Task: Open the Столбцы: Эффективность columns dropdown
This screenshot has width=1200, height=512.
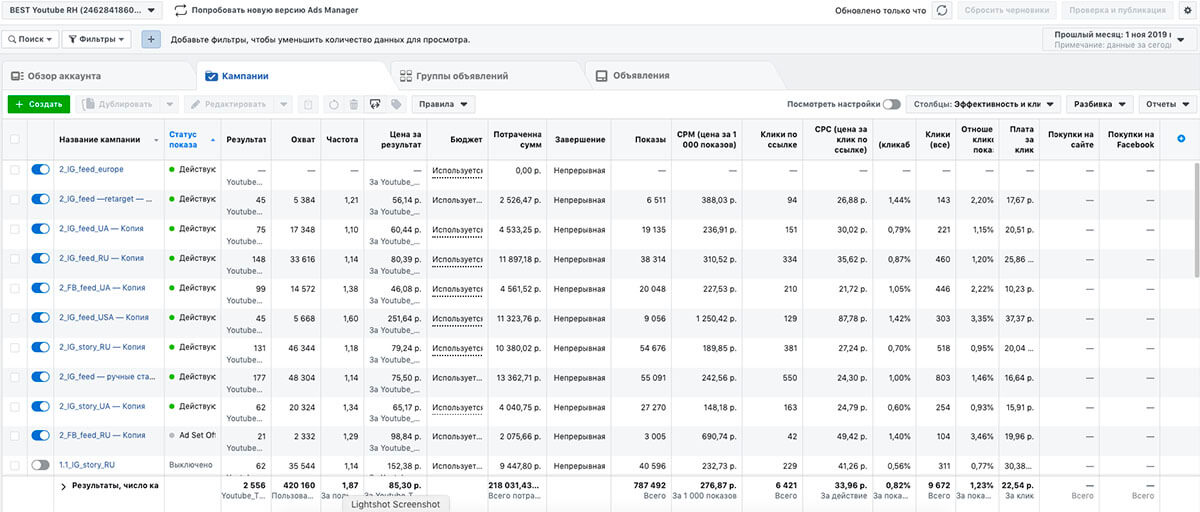Action: tap(984, 104)
